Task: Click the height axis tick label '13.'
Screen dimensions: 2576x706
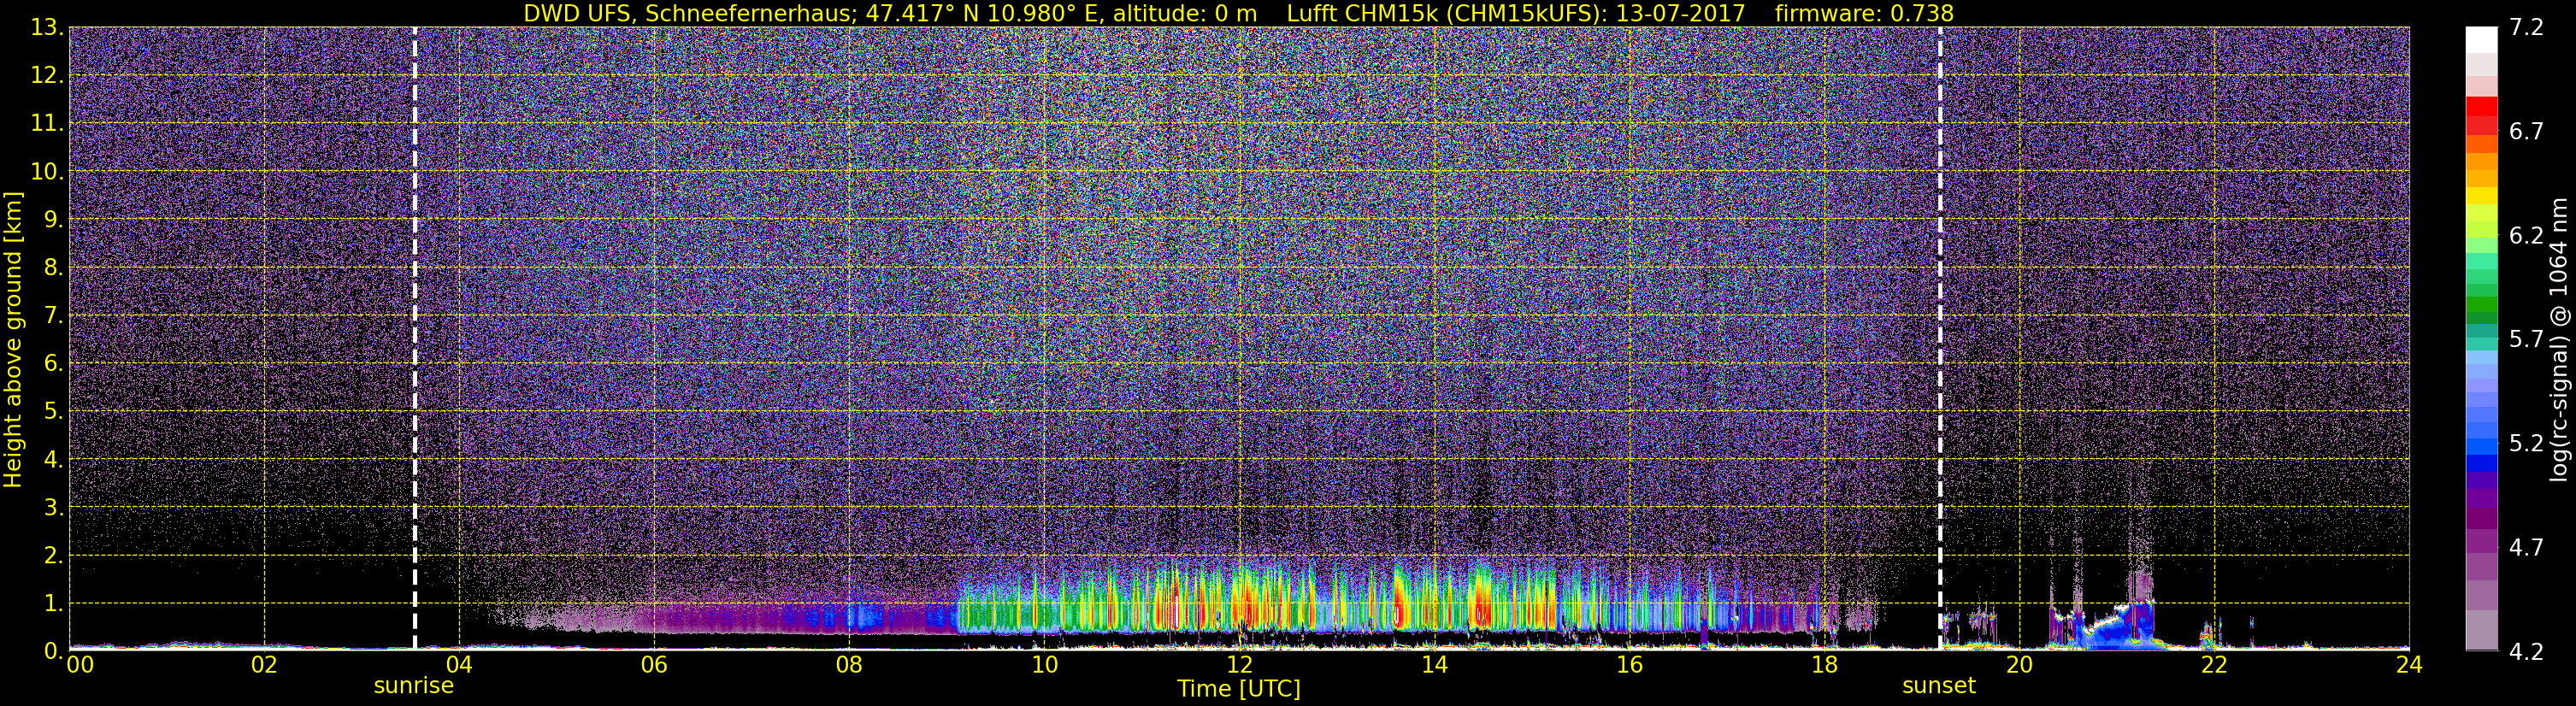Action: point(46,27)
